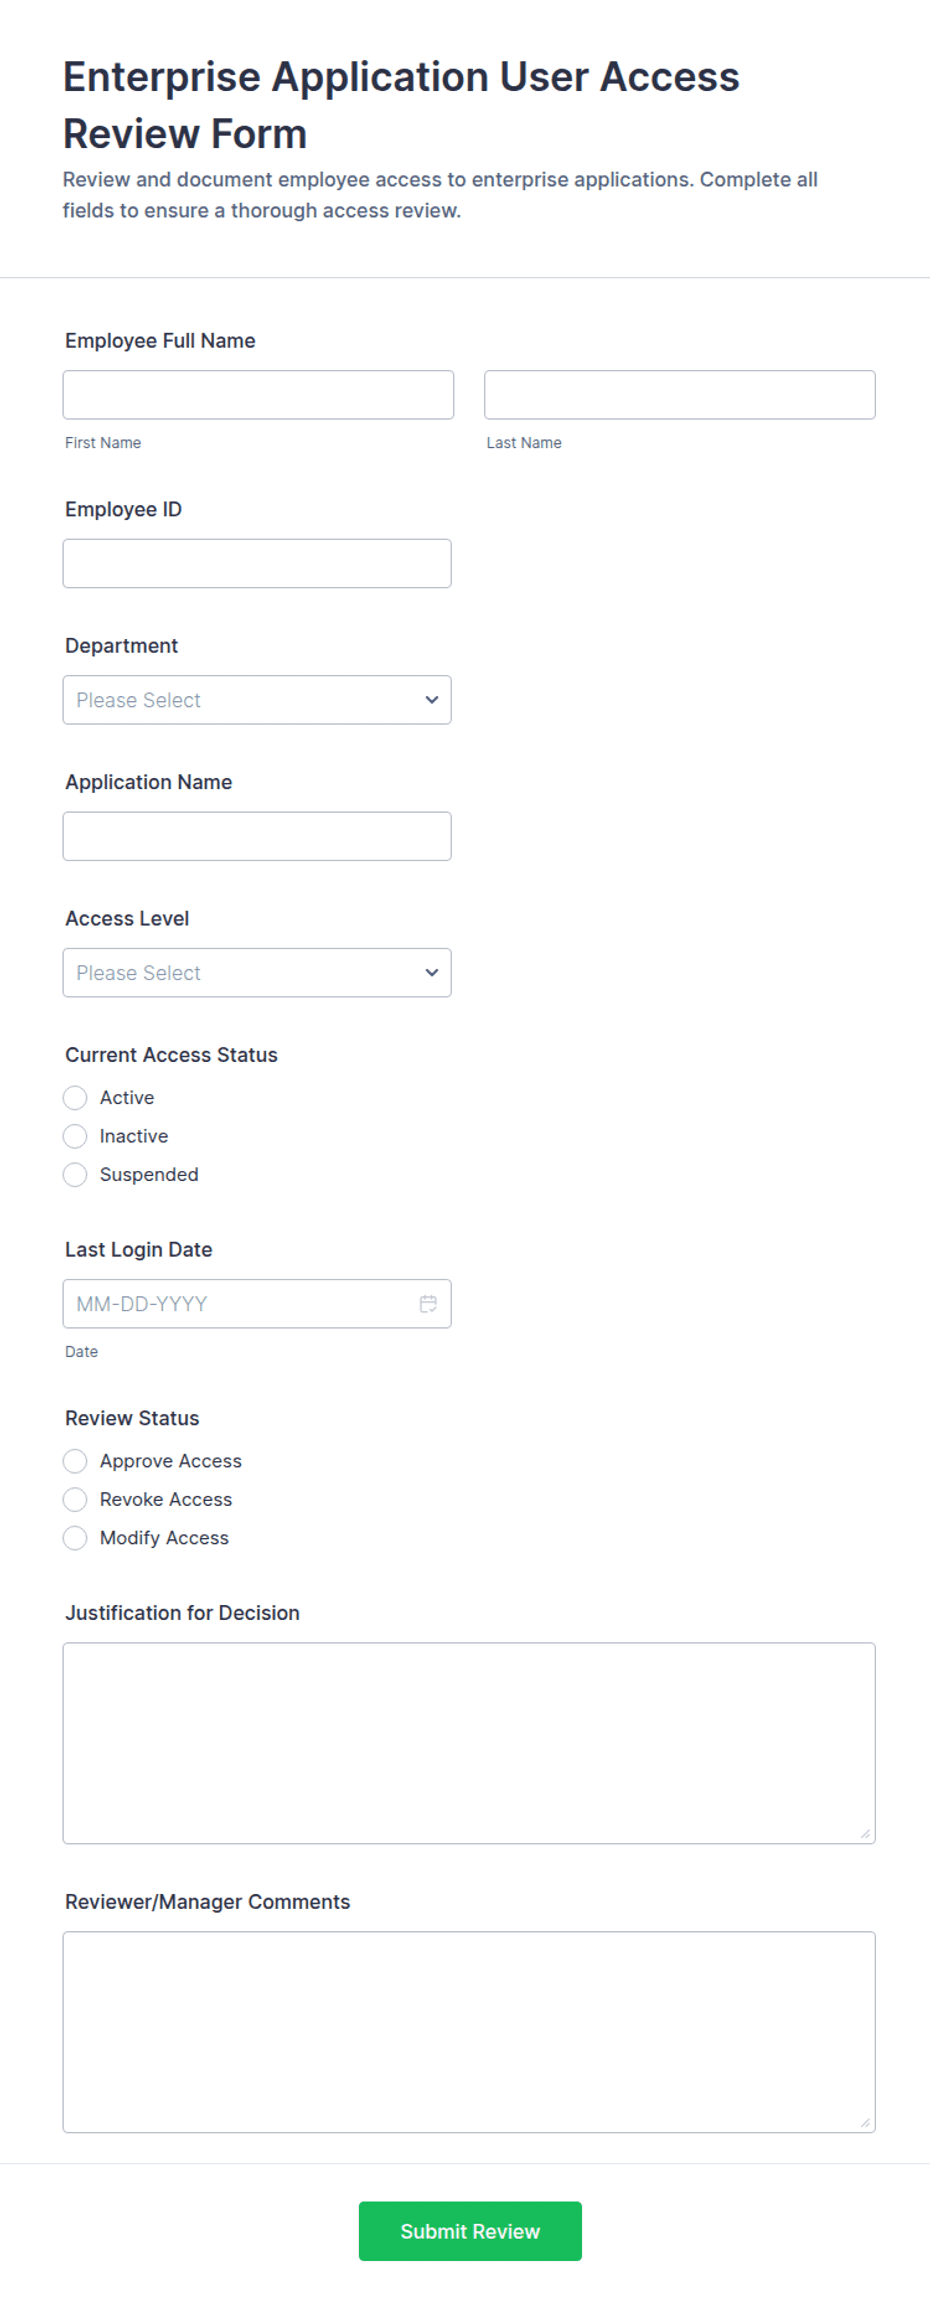Submit the review with the green button
The height and width of the screenshot is (2310, 930).
point(470,2231)
